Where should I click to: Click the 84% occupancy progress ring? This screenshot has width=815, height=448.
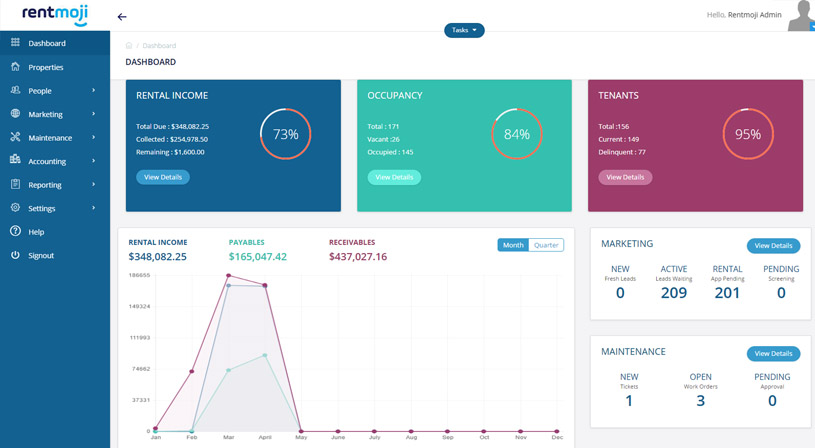tap(517, 134)
